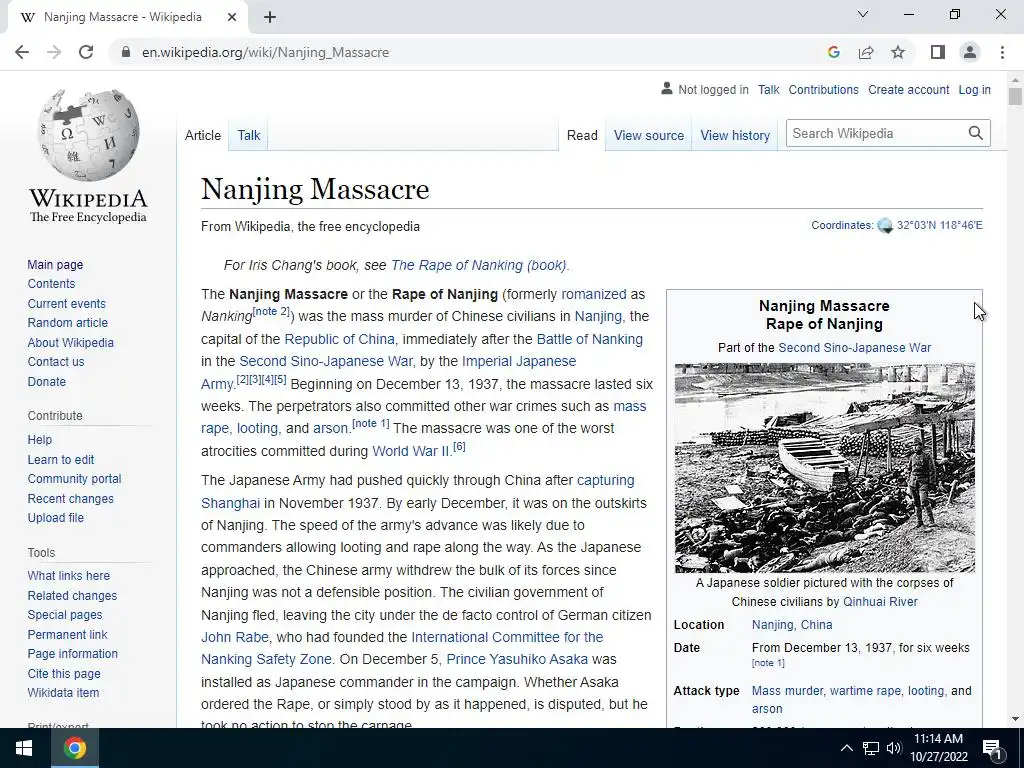The image size is (1024, 768).
Task: Open the user Talk link at top
Action: [x=769, y=89]
